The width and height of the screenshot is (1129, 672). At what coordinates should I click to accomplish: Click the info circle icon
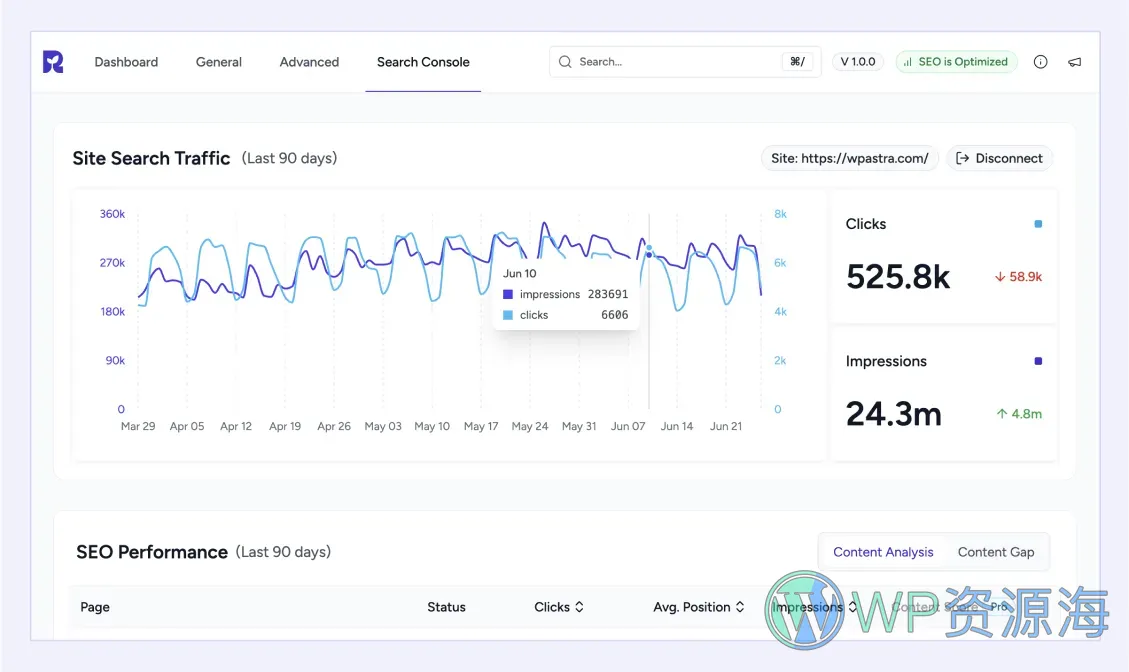pos(1040,61)
